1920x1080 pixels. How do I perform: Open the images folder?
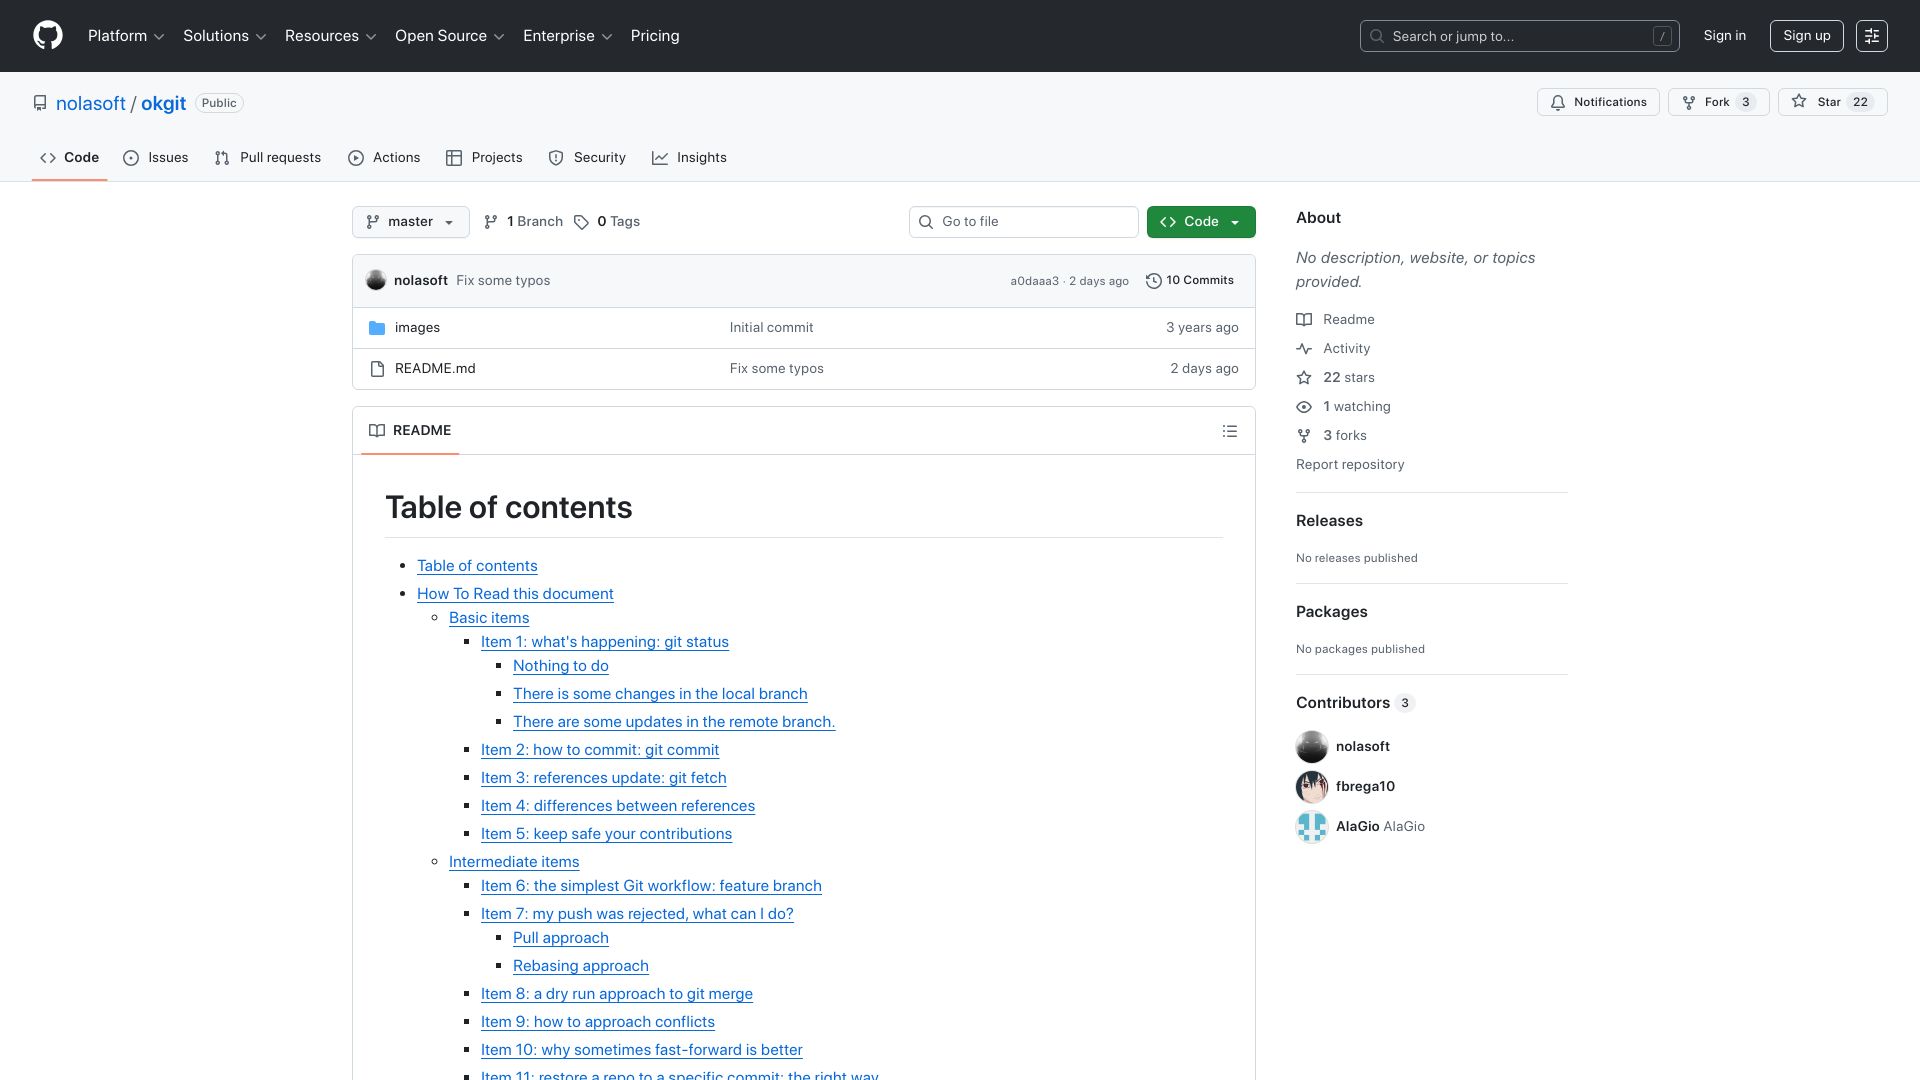[x=417, y=328]
